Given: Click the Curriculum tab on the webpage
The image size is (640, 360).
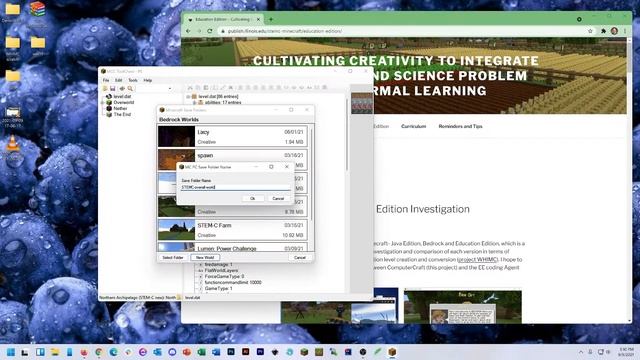Looking at the screenshot, I should click(413, 127).
